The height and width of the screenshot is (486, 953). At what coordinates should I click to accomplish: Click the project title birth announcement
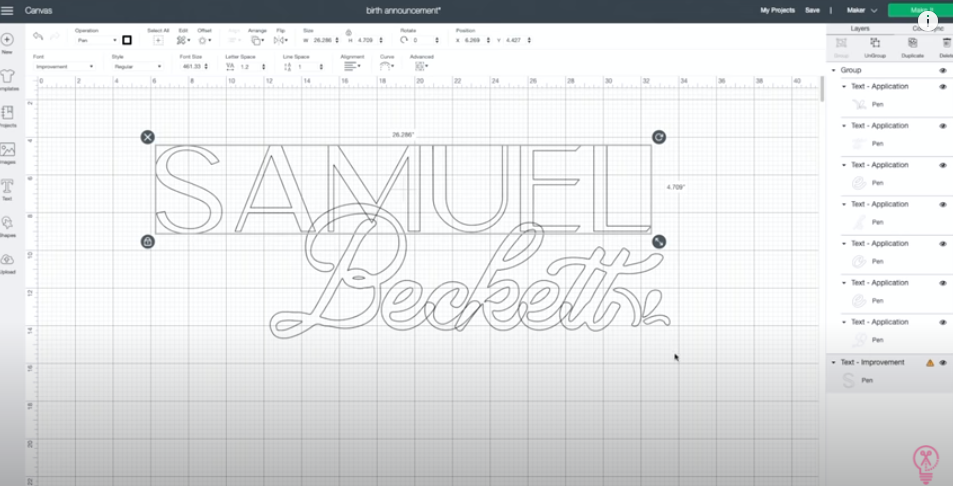tap(404, 10)
